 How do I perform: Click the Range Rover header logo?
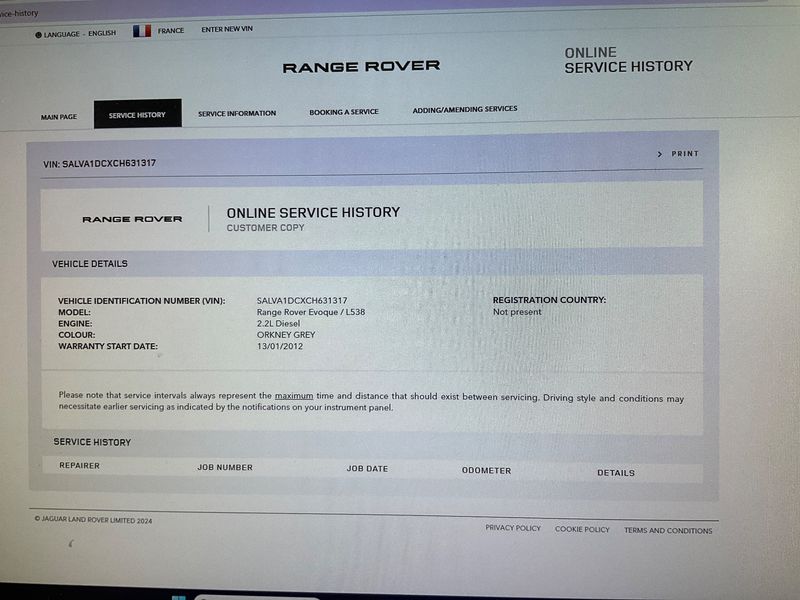coord(361,66)
